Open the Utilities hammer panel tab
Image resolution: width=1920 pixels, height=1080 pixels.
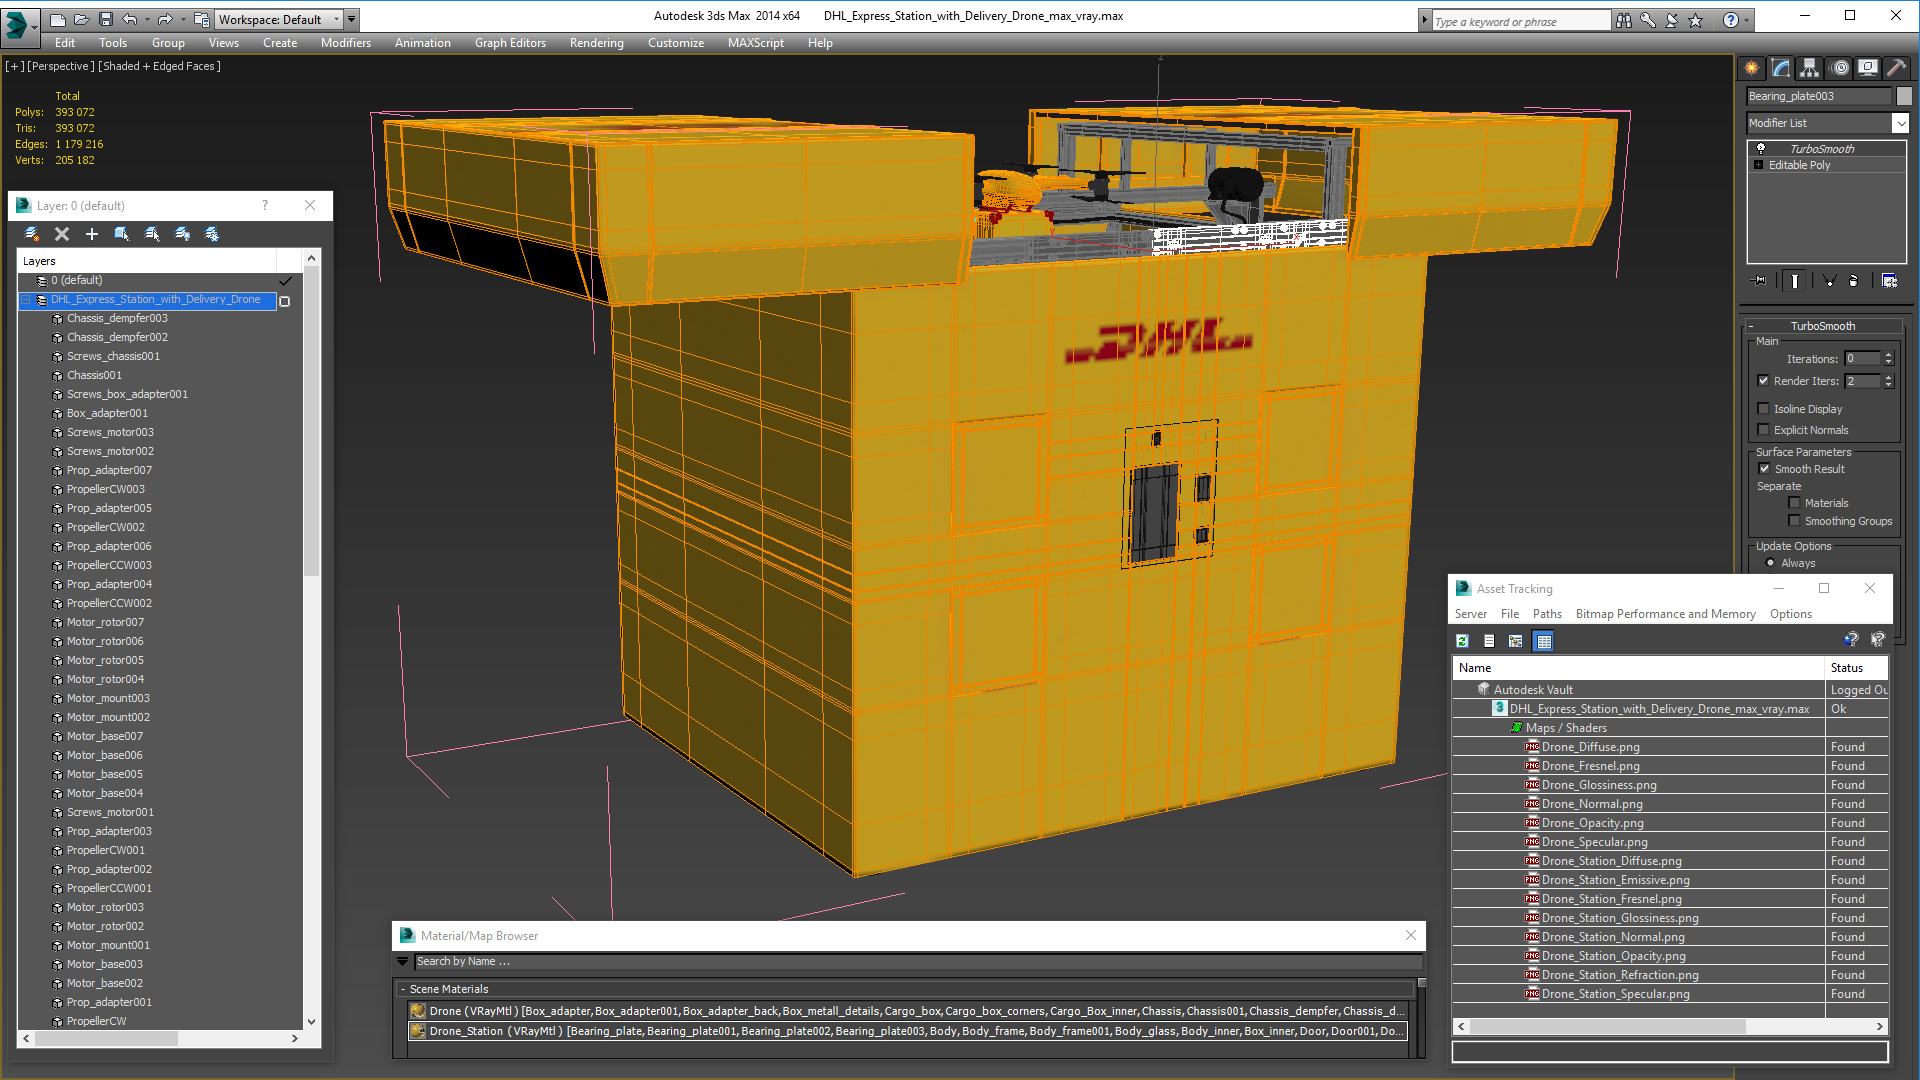tap(1896, 68)
